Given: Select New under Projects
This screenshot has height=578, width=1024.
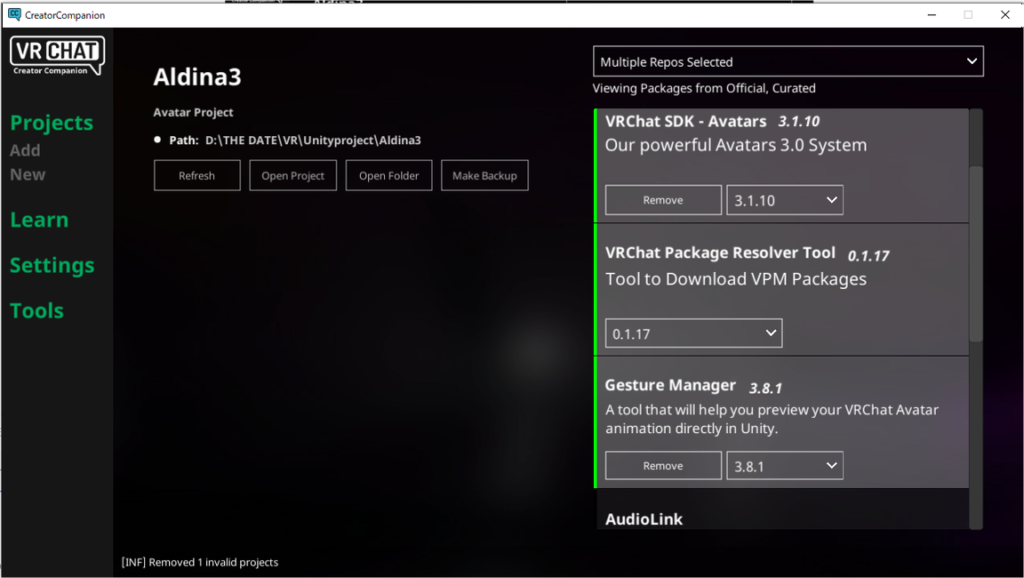Looking at the screenshot, I should (x=27, y=174).
